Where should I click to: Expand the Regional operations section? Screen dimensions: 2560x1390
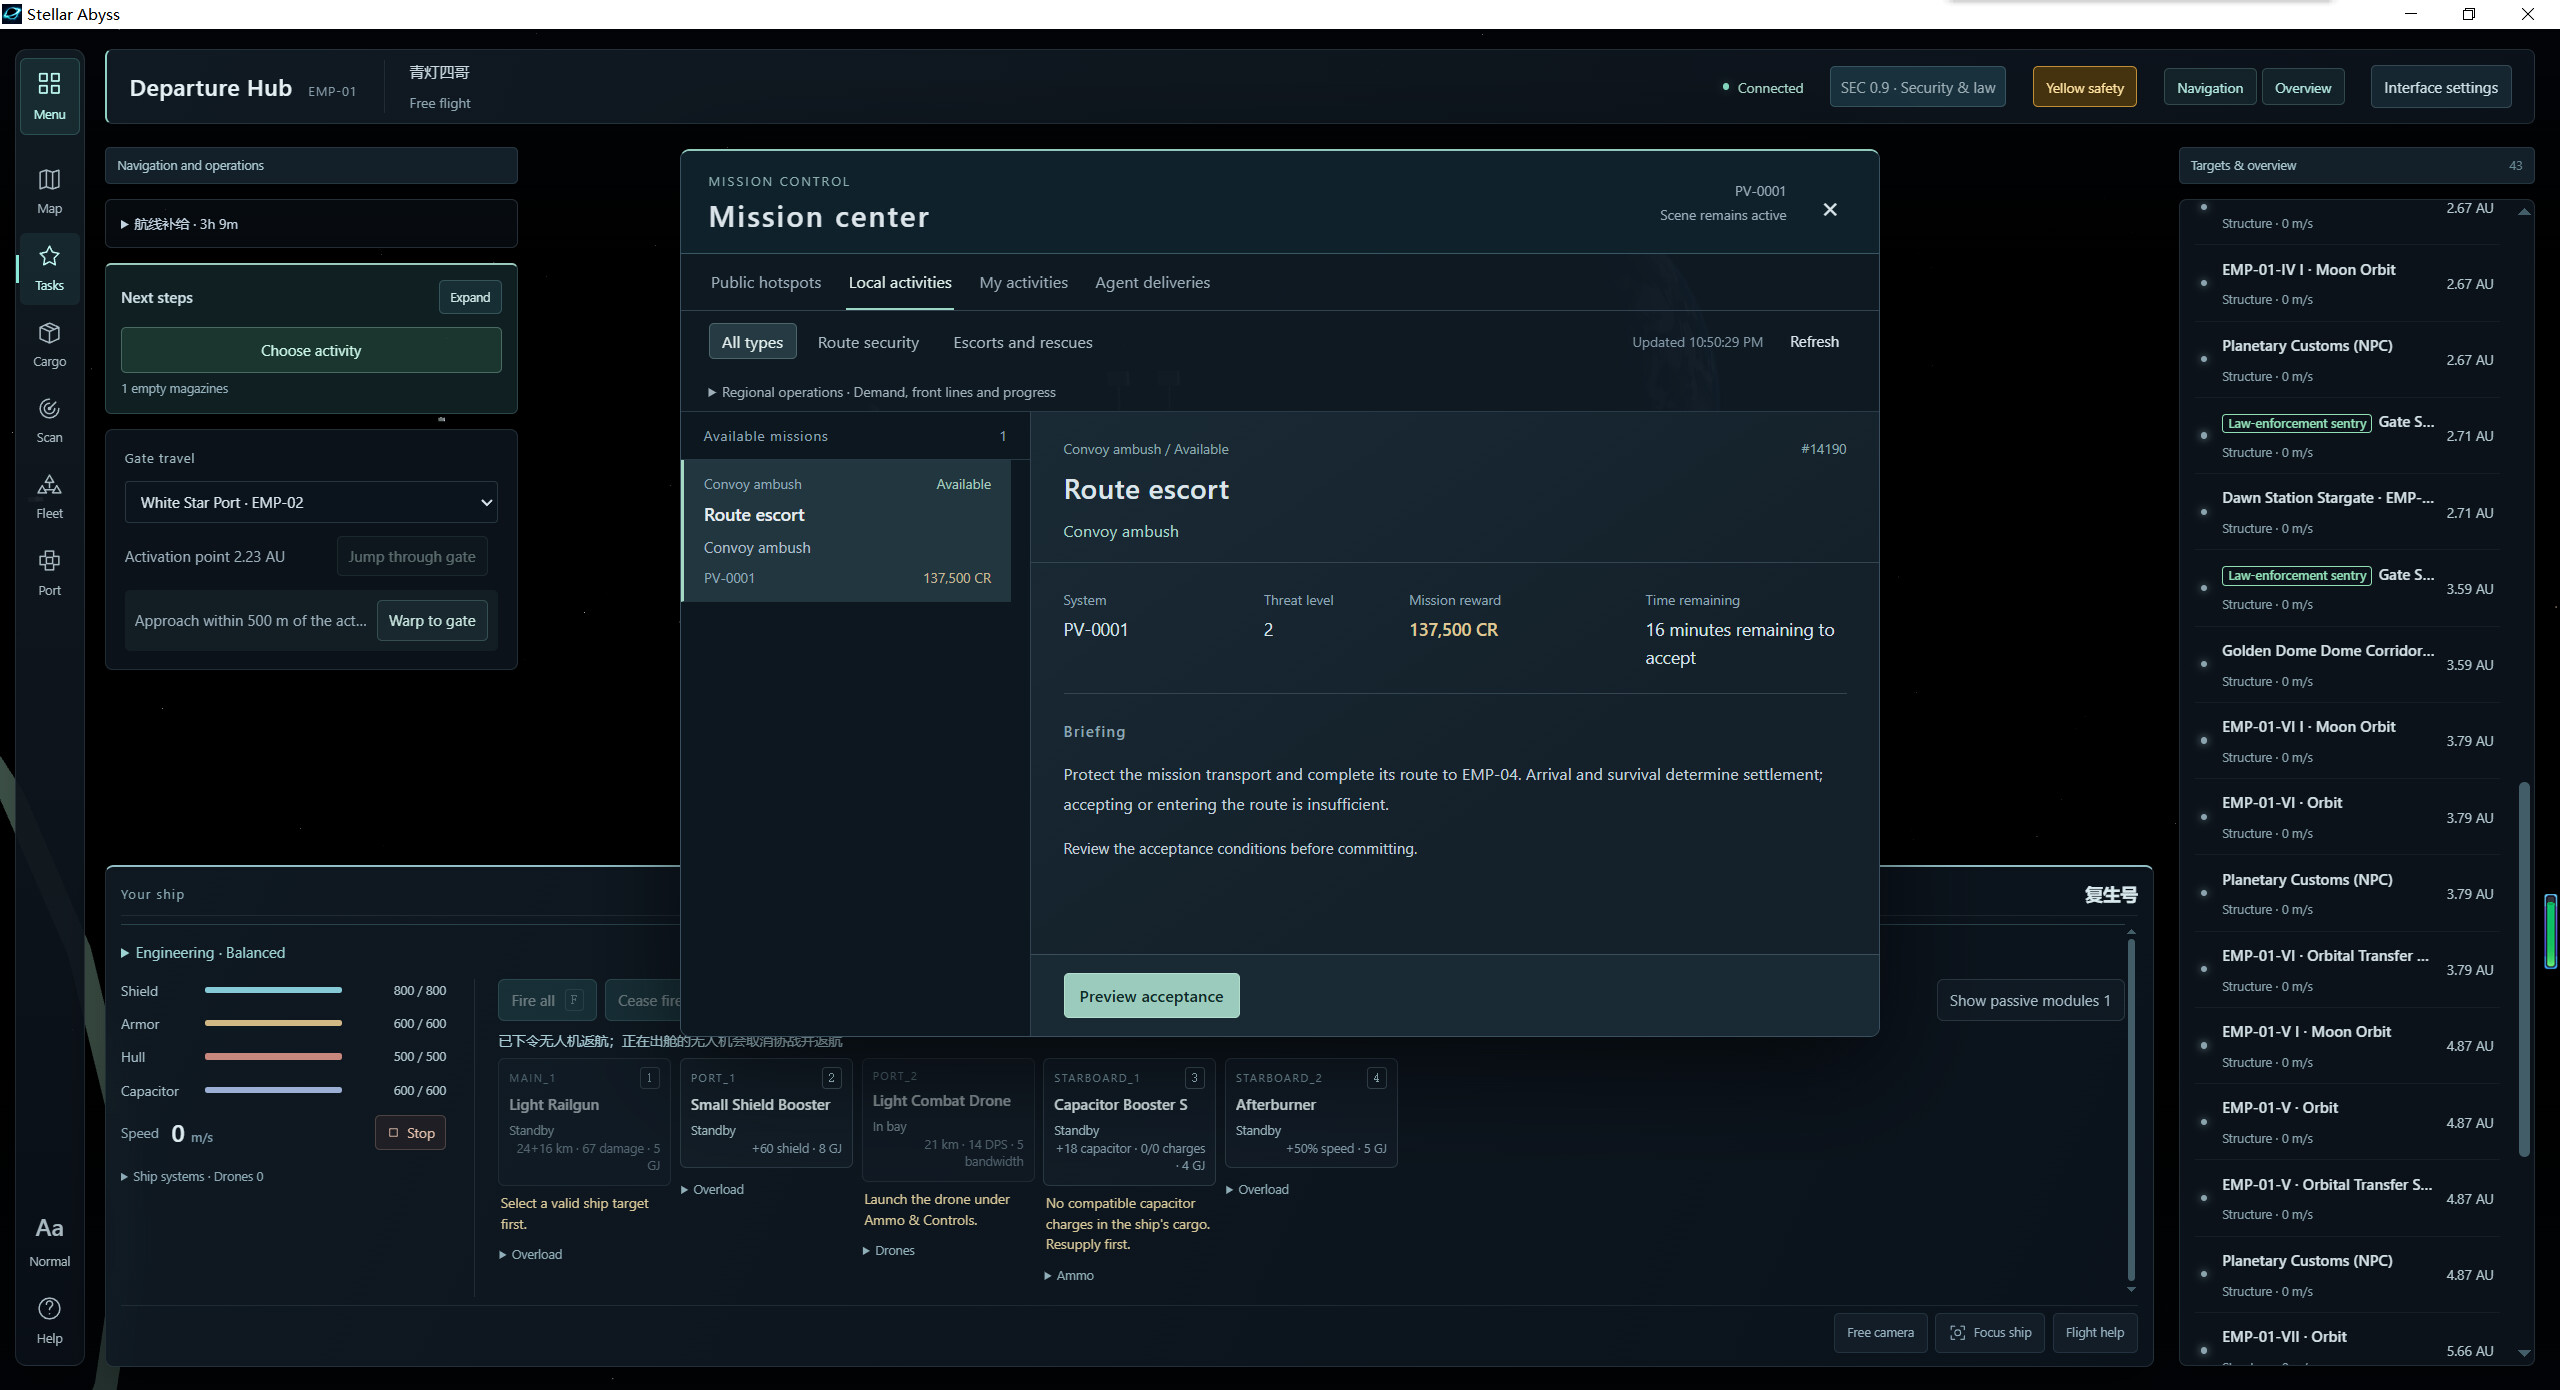[882, 392]
